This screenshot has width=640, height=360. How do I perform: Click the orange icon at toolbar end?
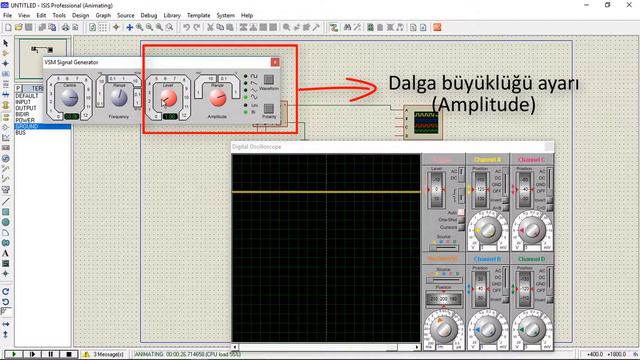pos(437,27)
